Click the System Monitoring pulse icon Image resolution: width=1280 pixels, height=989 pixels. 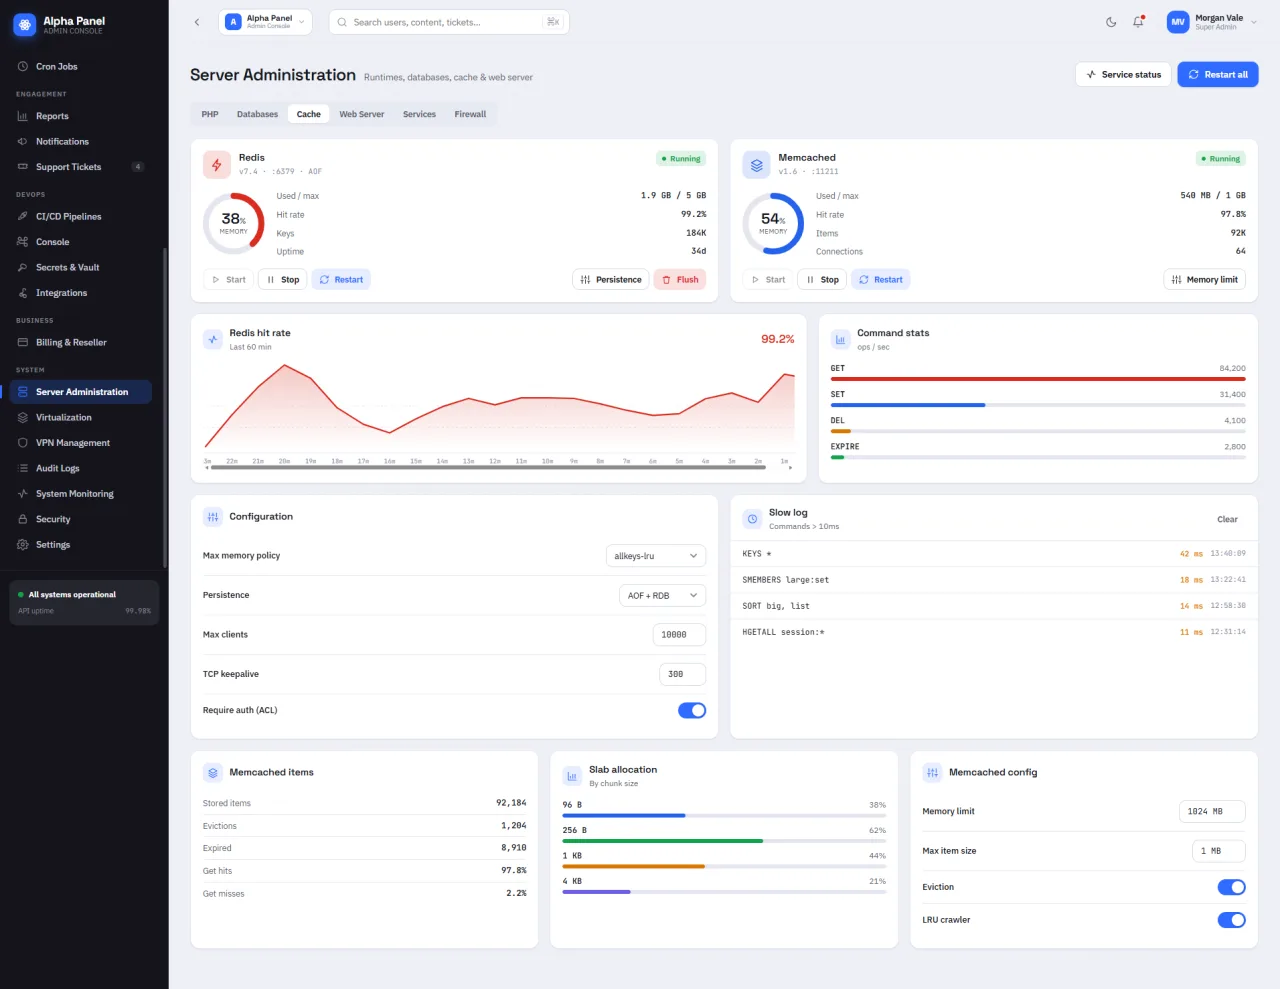[x=23, y=494]
